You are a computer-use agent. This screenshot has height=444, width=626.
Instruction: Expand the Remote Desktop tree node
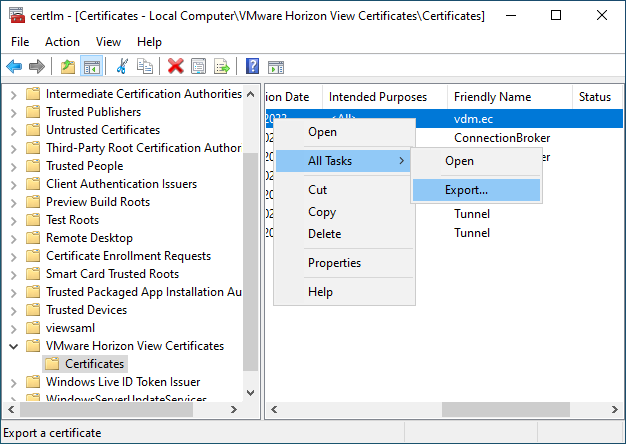coord(13,238)
